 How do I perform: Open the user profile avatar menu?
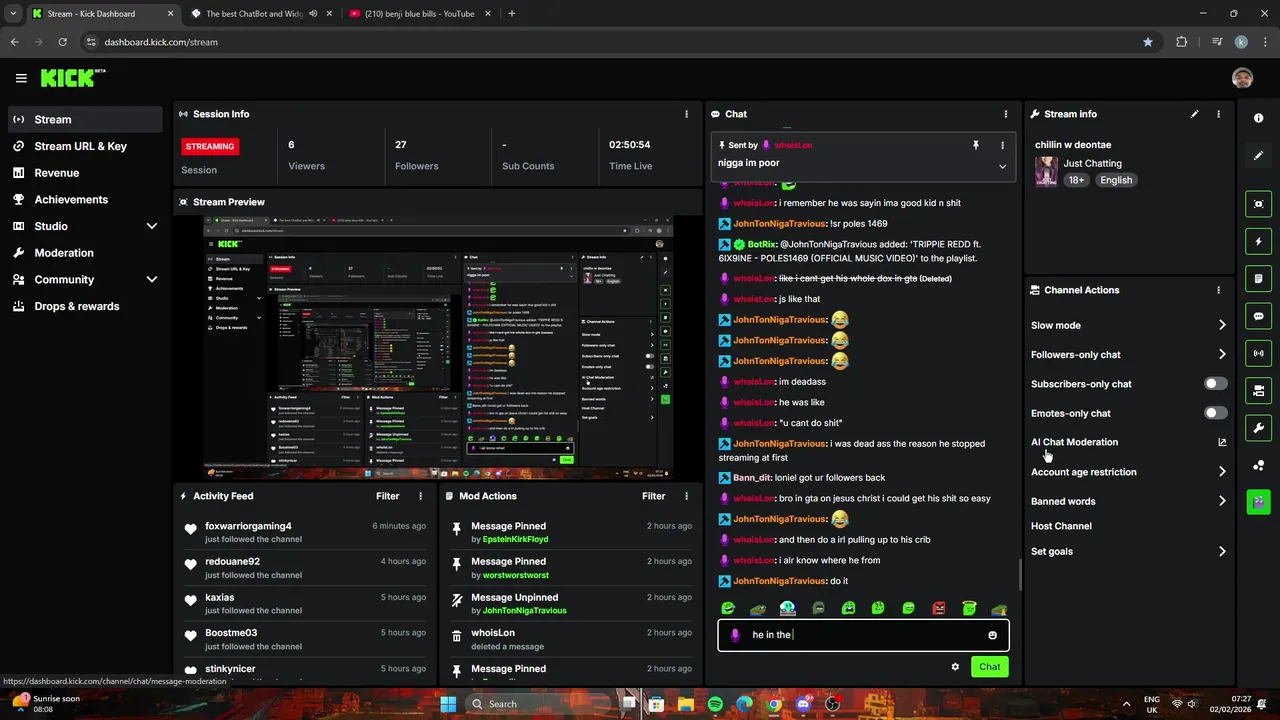pos(1242,78)
